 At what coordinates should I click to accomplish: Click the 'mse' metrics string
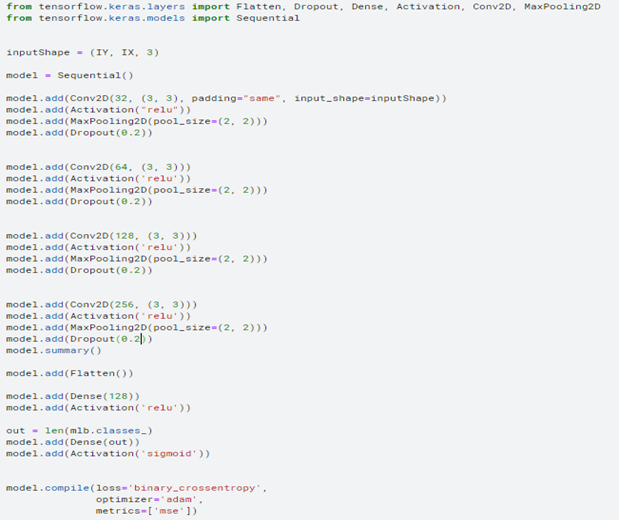pos(169,511)
